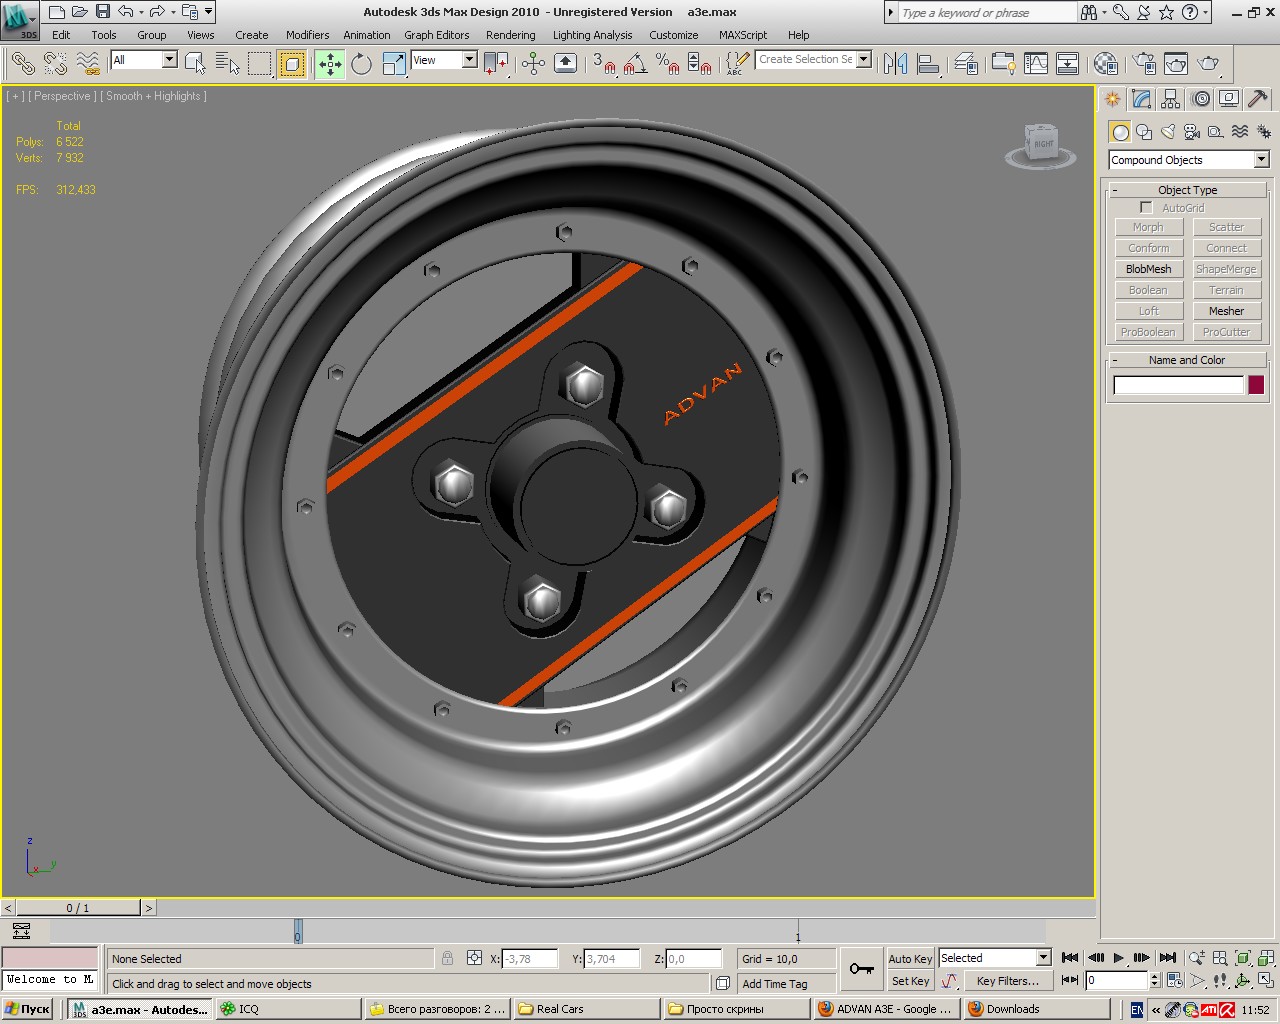This screenshot has width=1280, height=1024.
Task: Open the Material Editor
Action: [x=1106, y=64]
